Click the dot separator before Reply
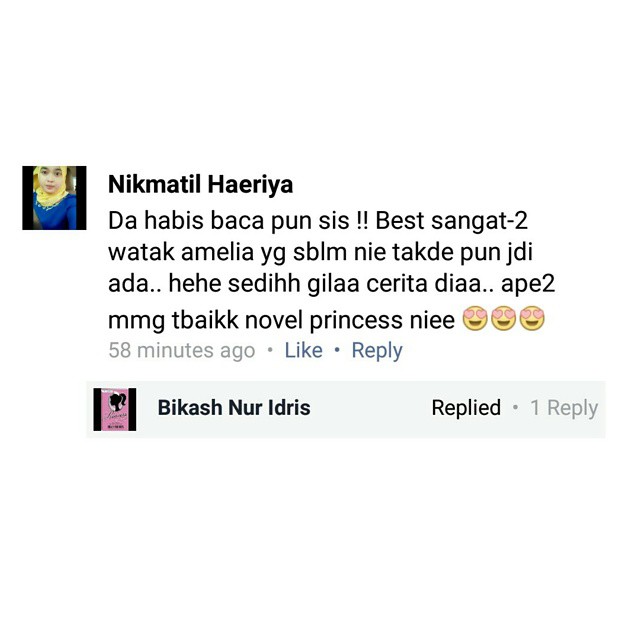 coord(337,350)
